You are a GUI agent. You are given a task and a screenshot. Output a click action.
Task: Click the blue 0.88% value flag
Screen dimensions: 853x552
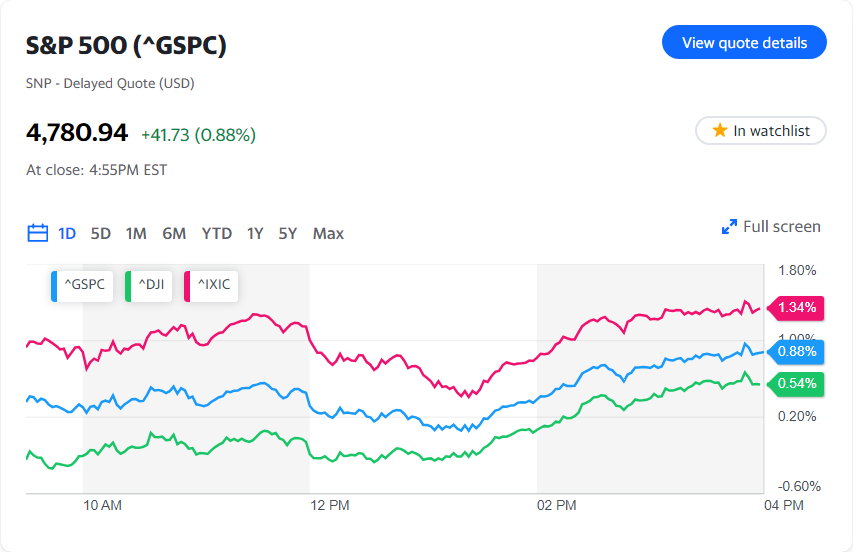(795, 352)
